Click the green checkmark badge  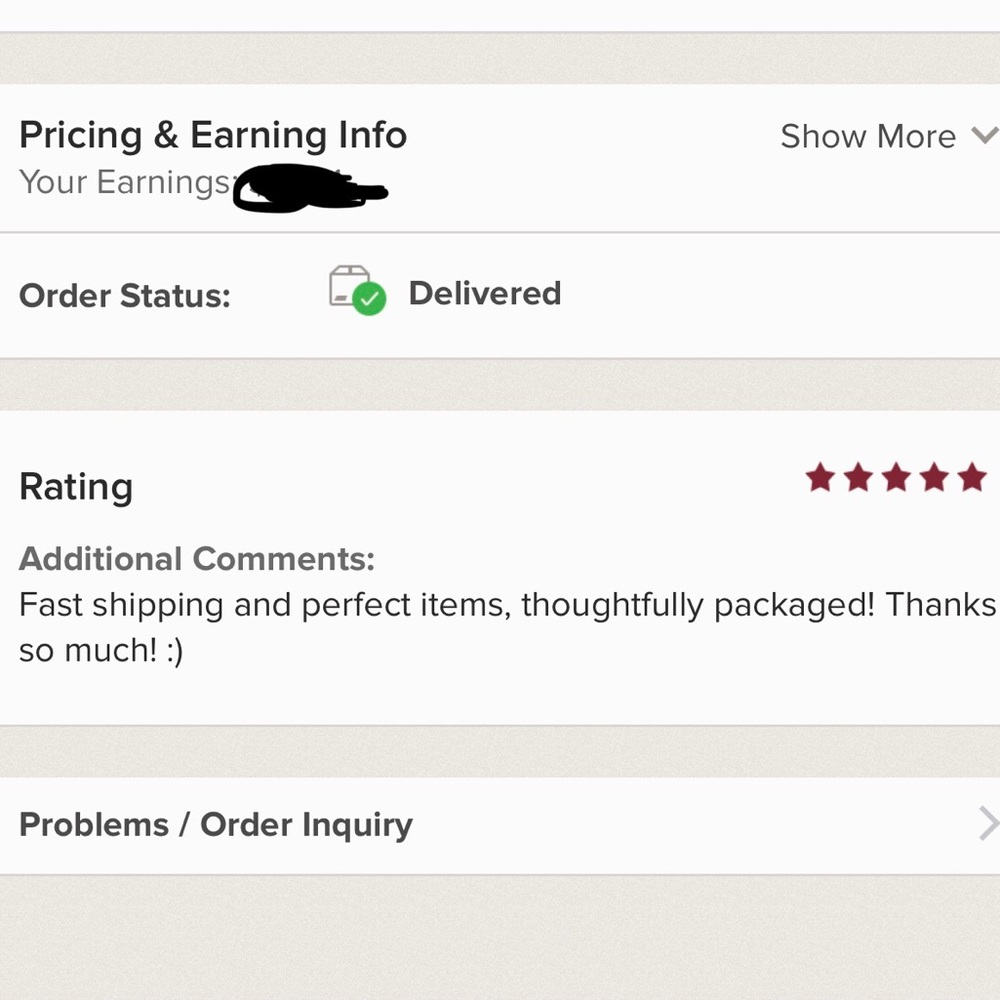370,300
